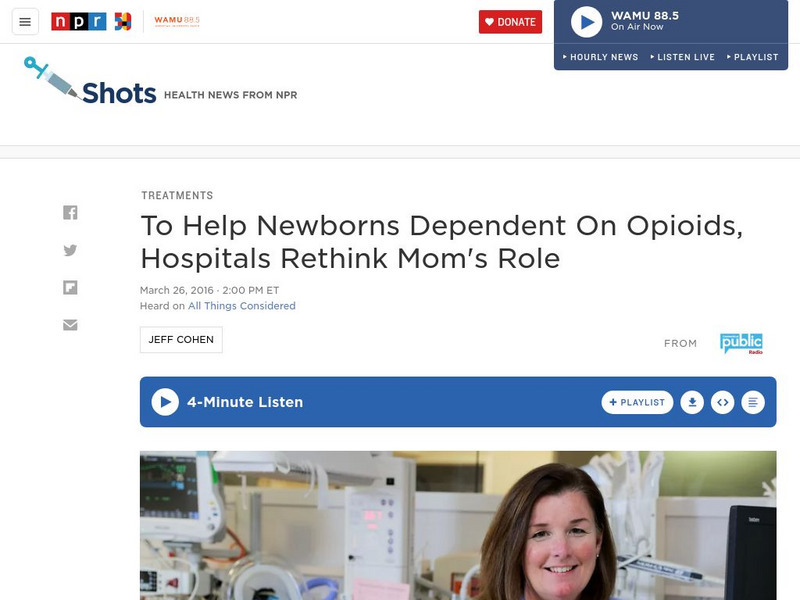Share article via Flipboard icon
Viewport: 800px width, 600px height.
[x=70, y=288]
